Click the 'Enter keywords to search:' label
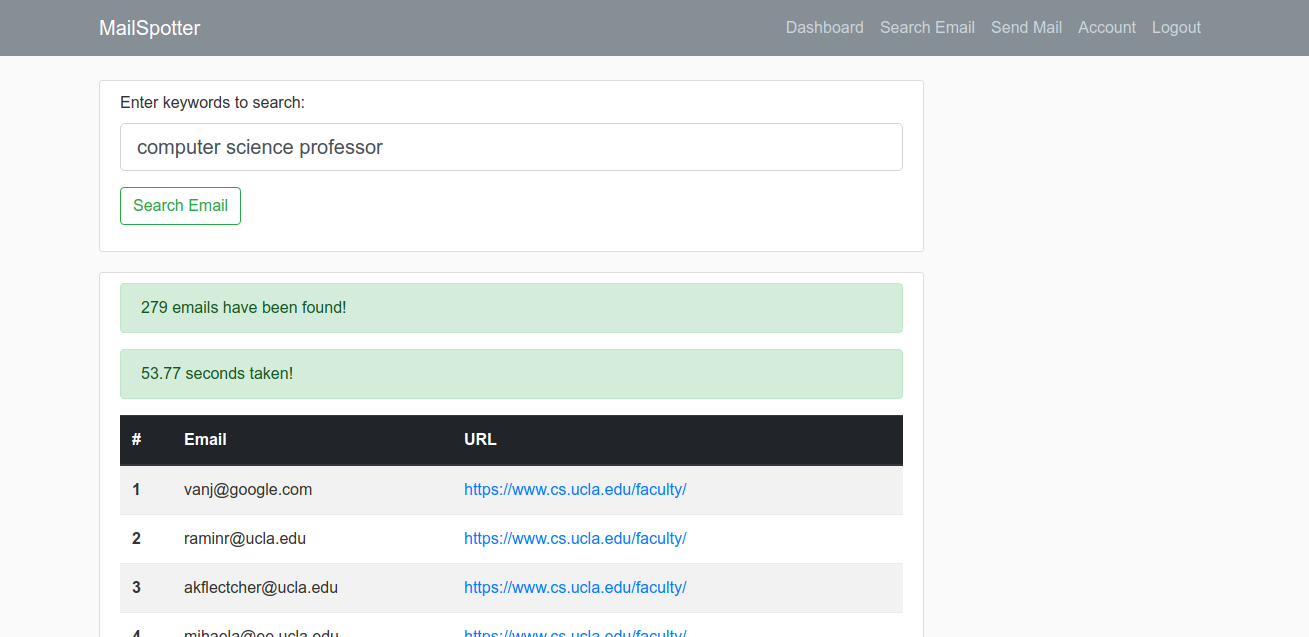This screenshot has width=1309, height=637. pyautogui.click(x=212, y=103)
